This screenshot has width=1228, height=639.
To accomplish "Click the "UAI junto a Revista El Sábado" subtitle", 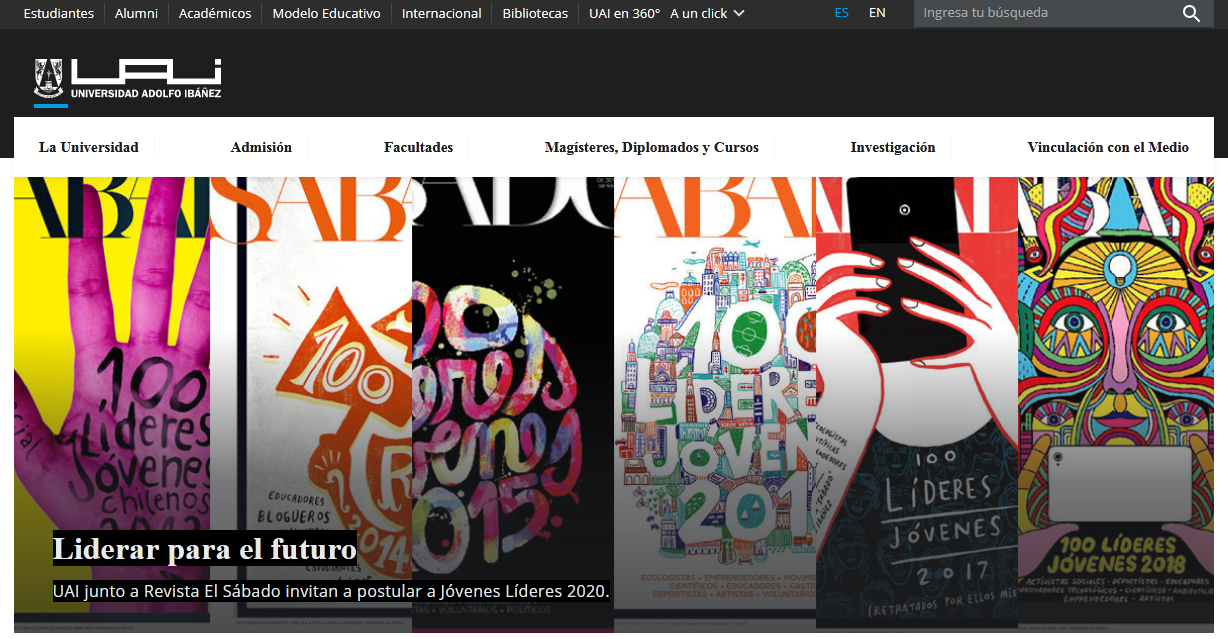I will click(x=331, y=591).
